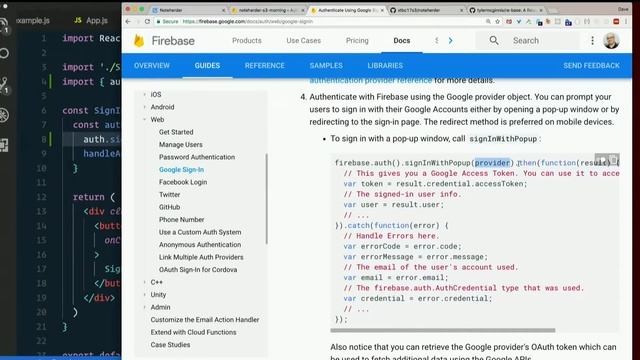Click the Firebase flame logo
The width and height of the screenshot is (640, 360).
[x=139, y=40]
